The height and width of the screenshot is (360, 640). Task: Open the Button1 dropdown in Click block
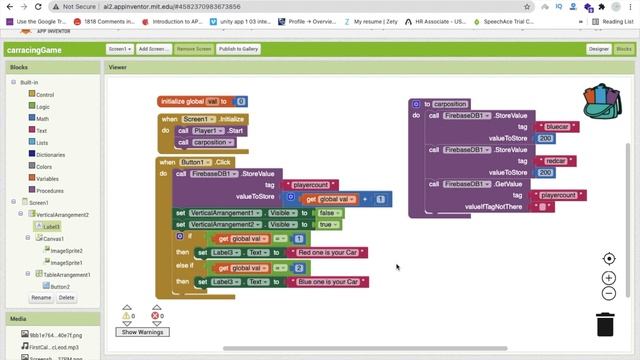[x=196, y=162]
